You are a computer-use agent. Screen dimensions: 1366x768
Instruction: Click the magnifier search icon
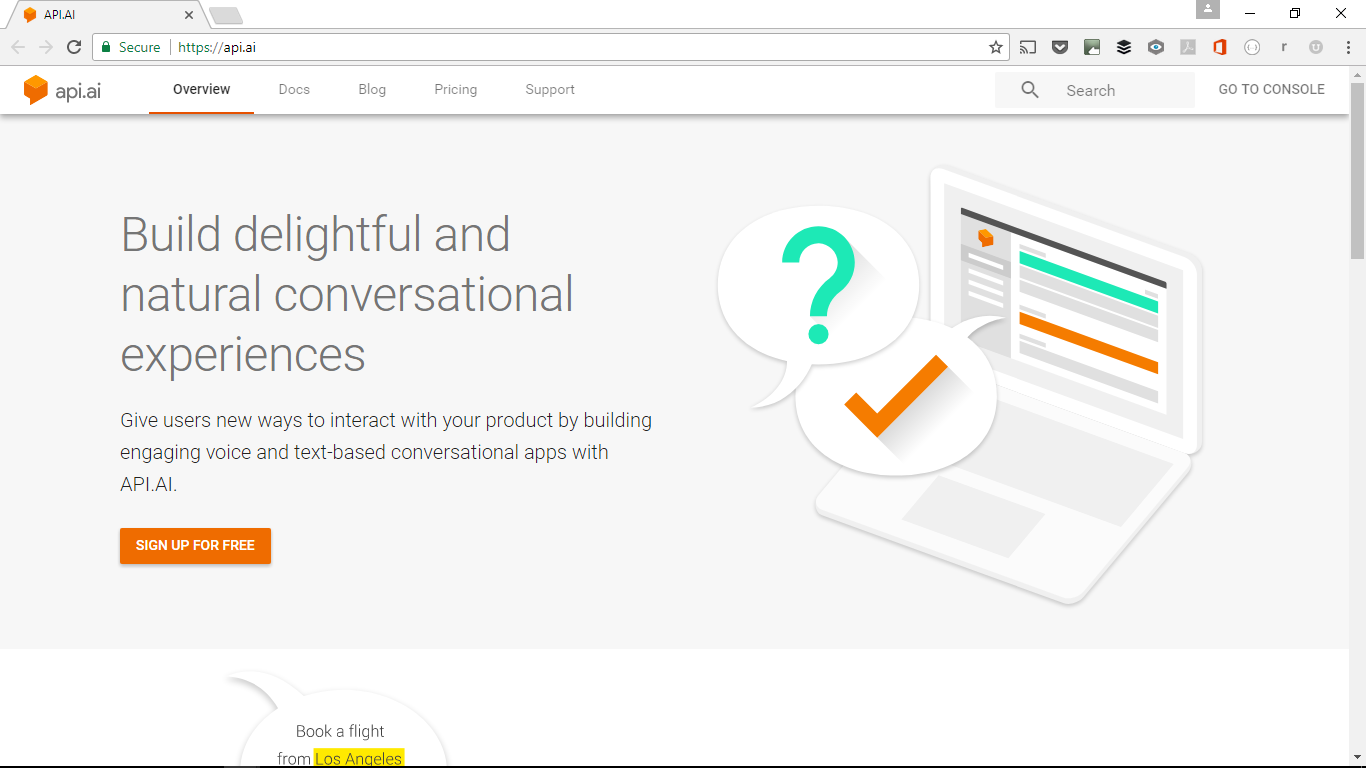click(x=1030, y=90)
